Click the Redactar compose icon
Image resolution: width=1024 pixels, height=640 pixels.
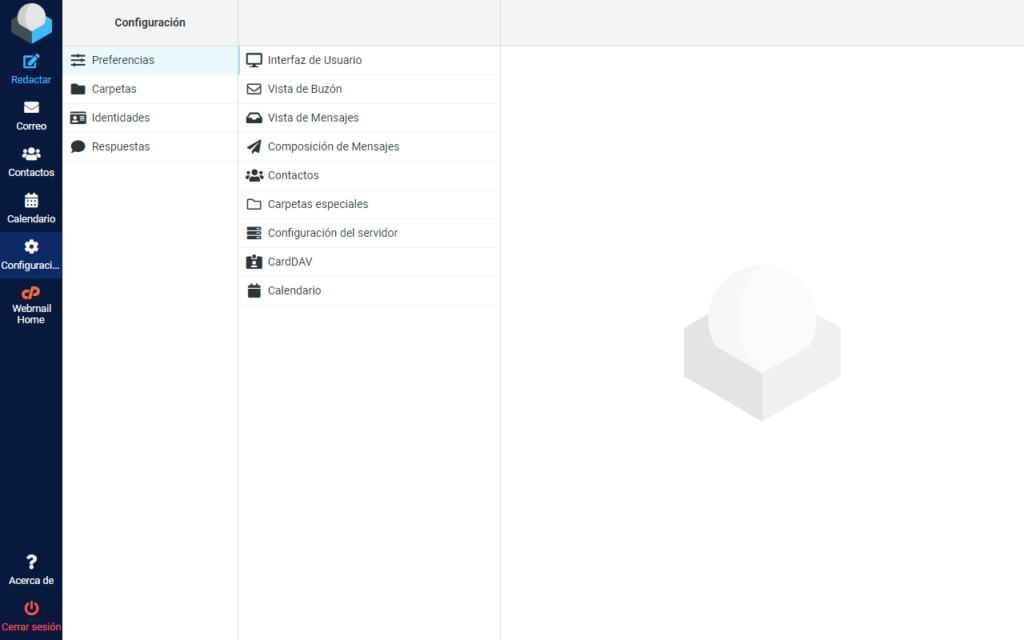pyautogui.click(x=31, y=62)
